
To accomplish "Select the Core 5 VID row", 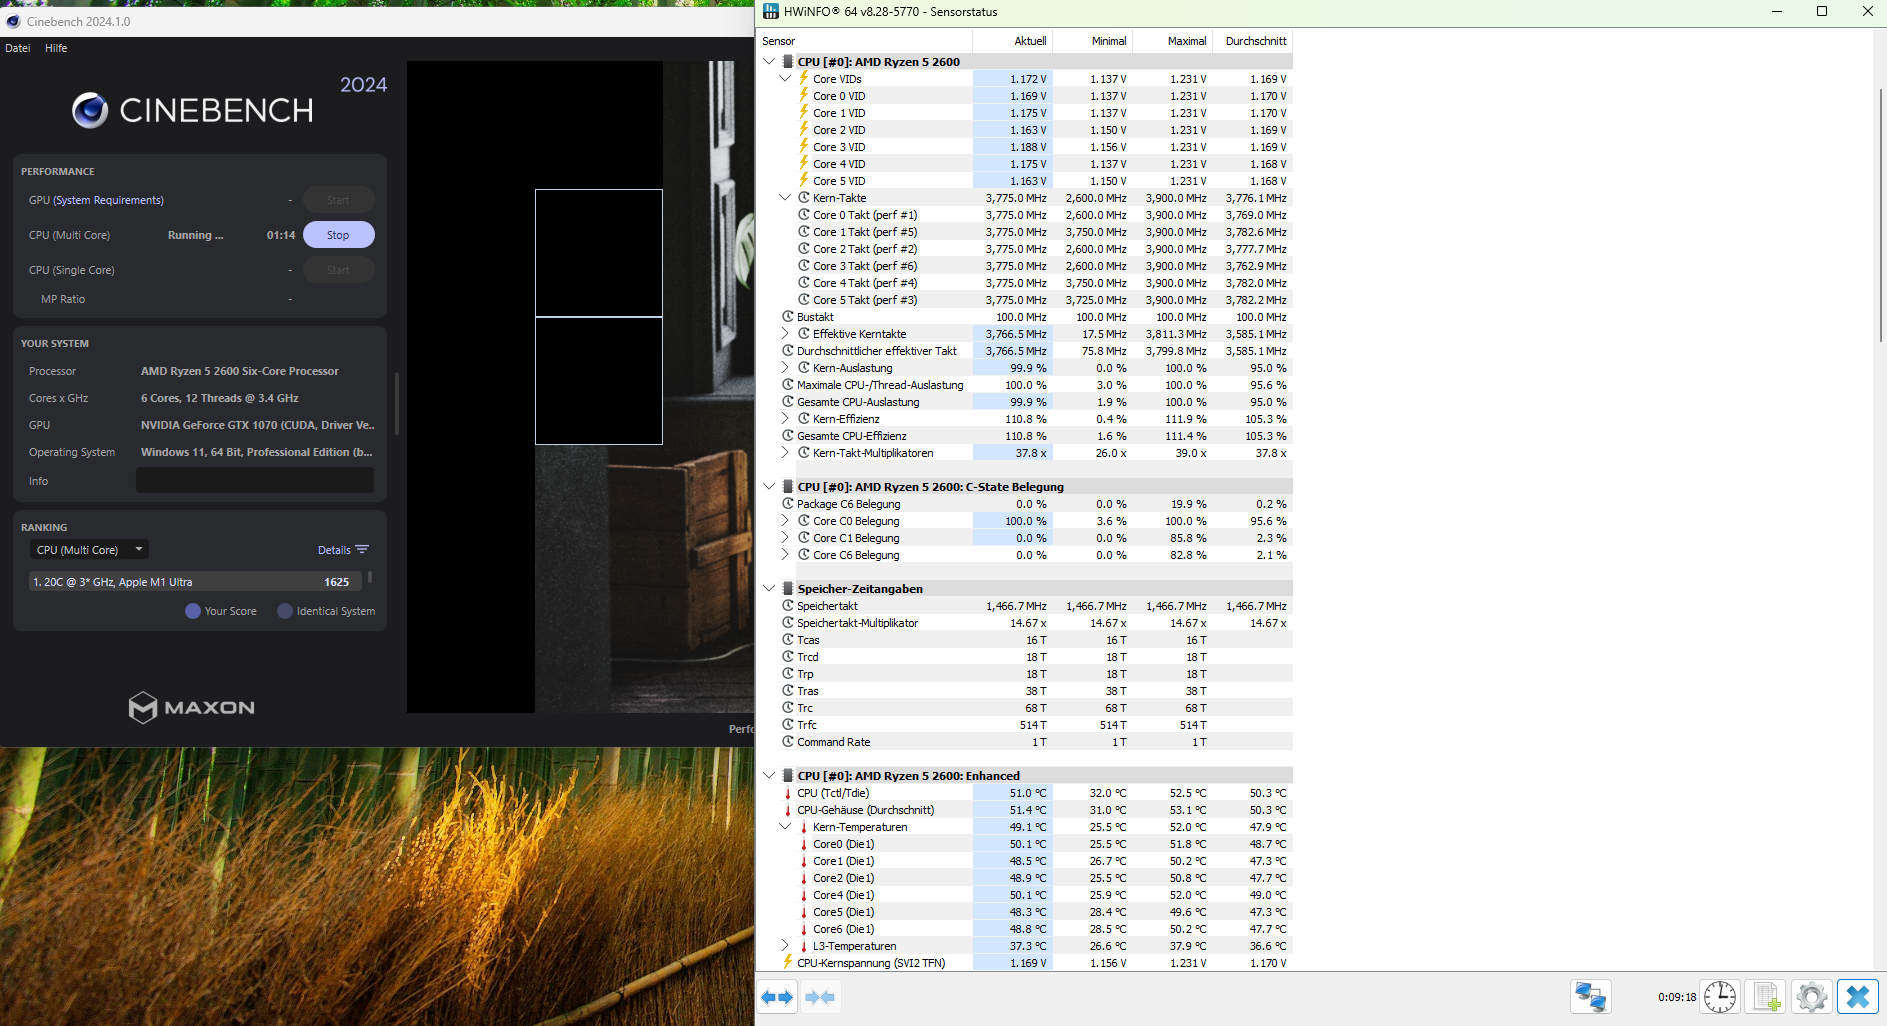I will (x=1025, y=181).
